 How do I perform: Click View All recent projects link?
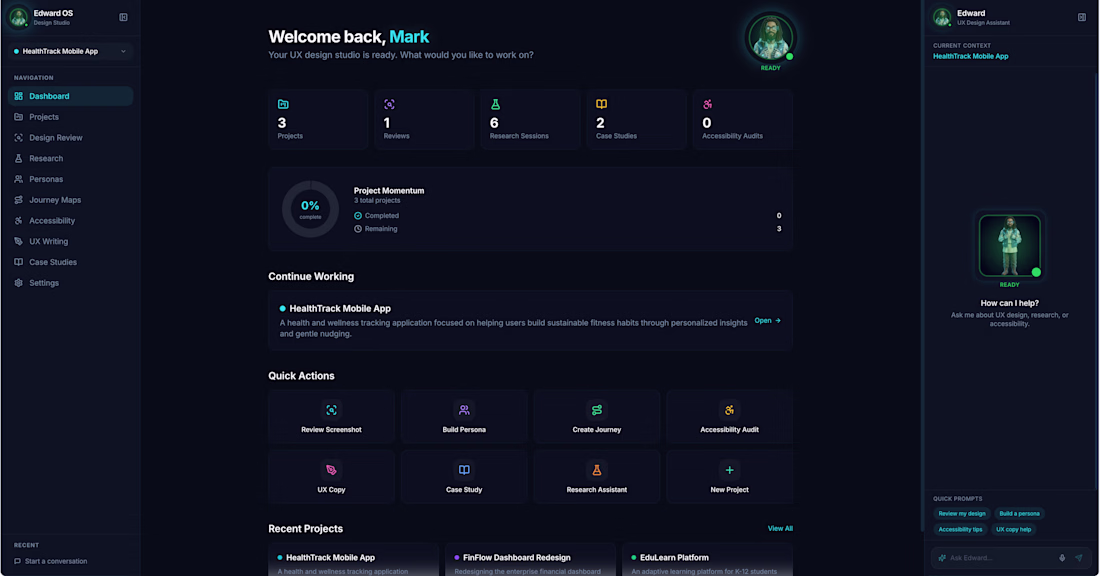point(780,529)
